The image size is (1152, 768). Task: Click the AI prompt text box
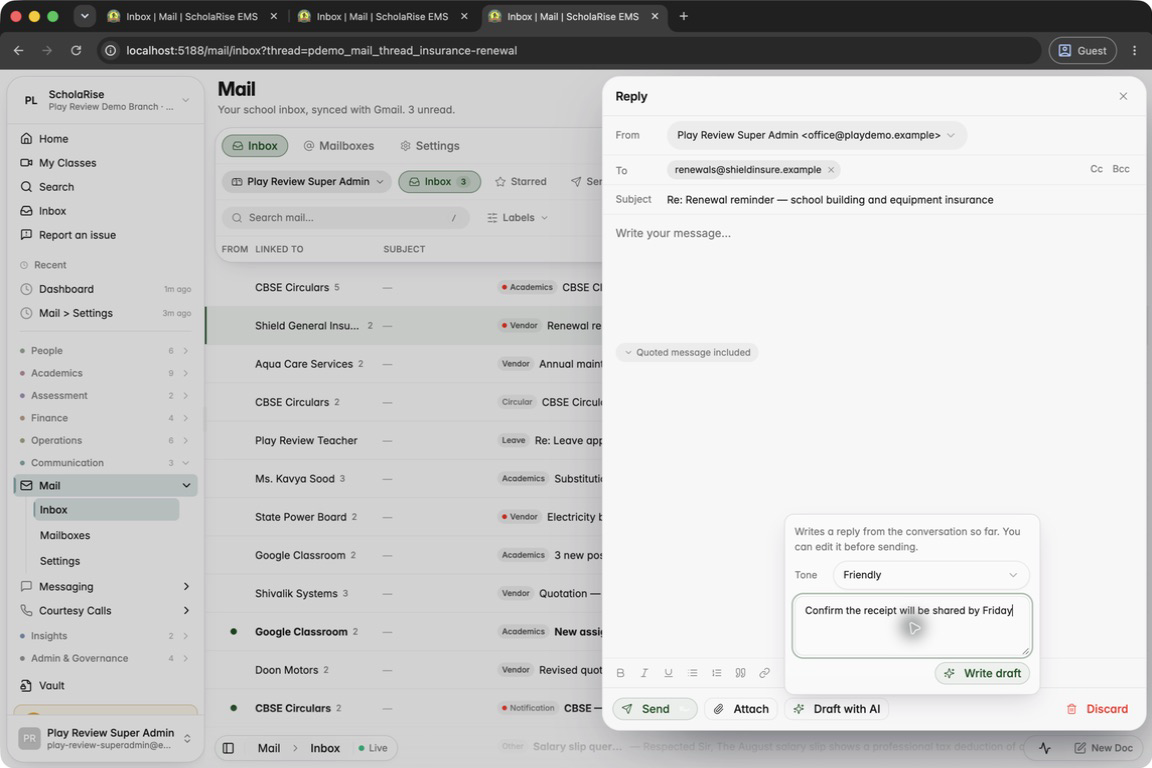(912, 626)
